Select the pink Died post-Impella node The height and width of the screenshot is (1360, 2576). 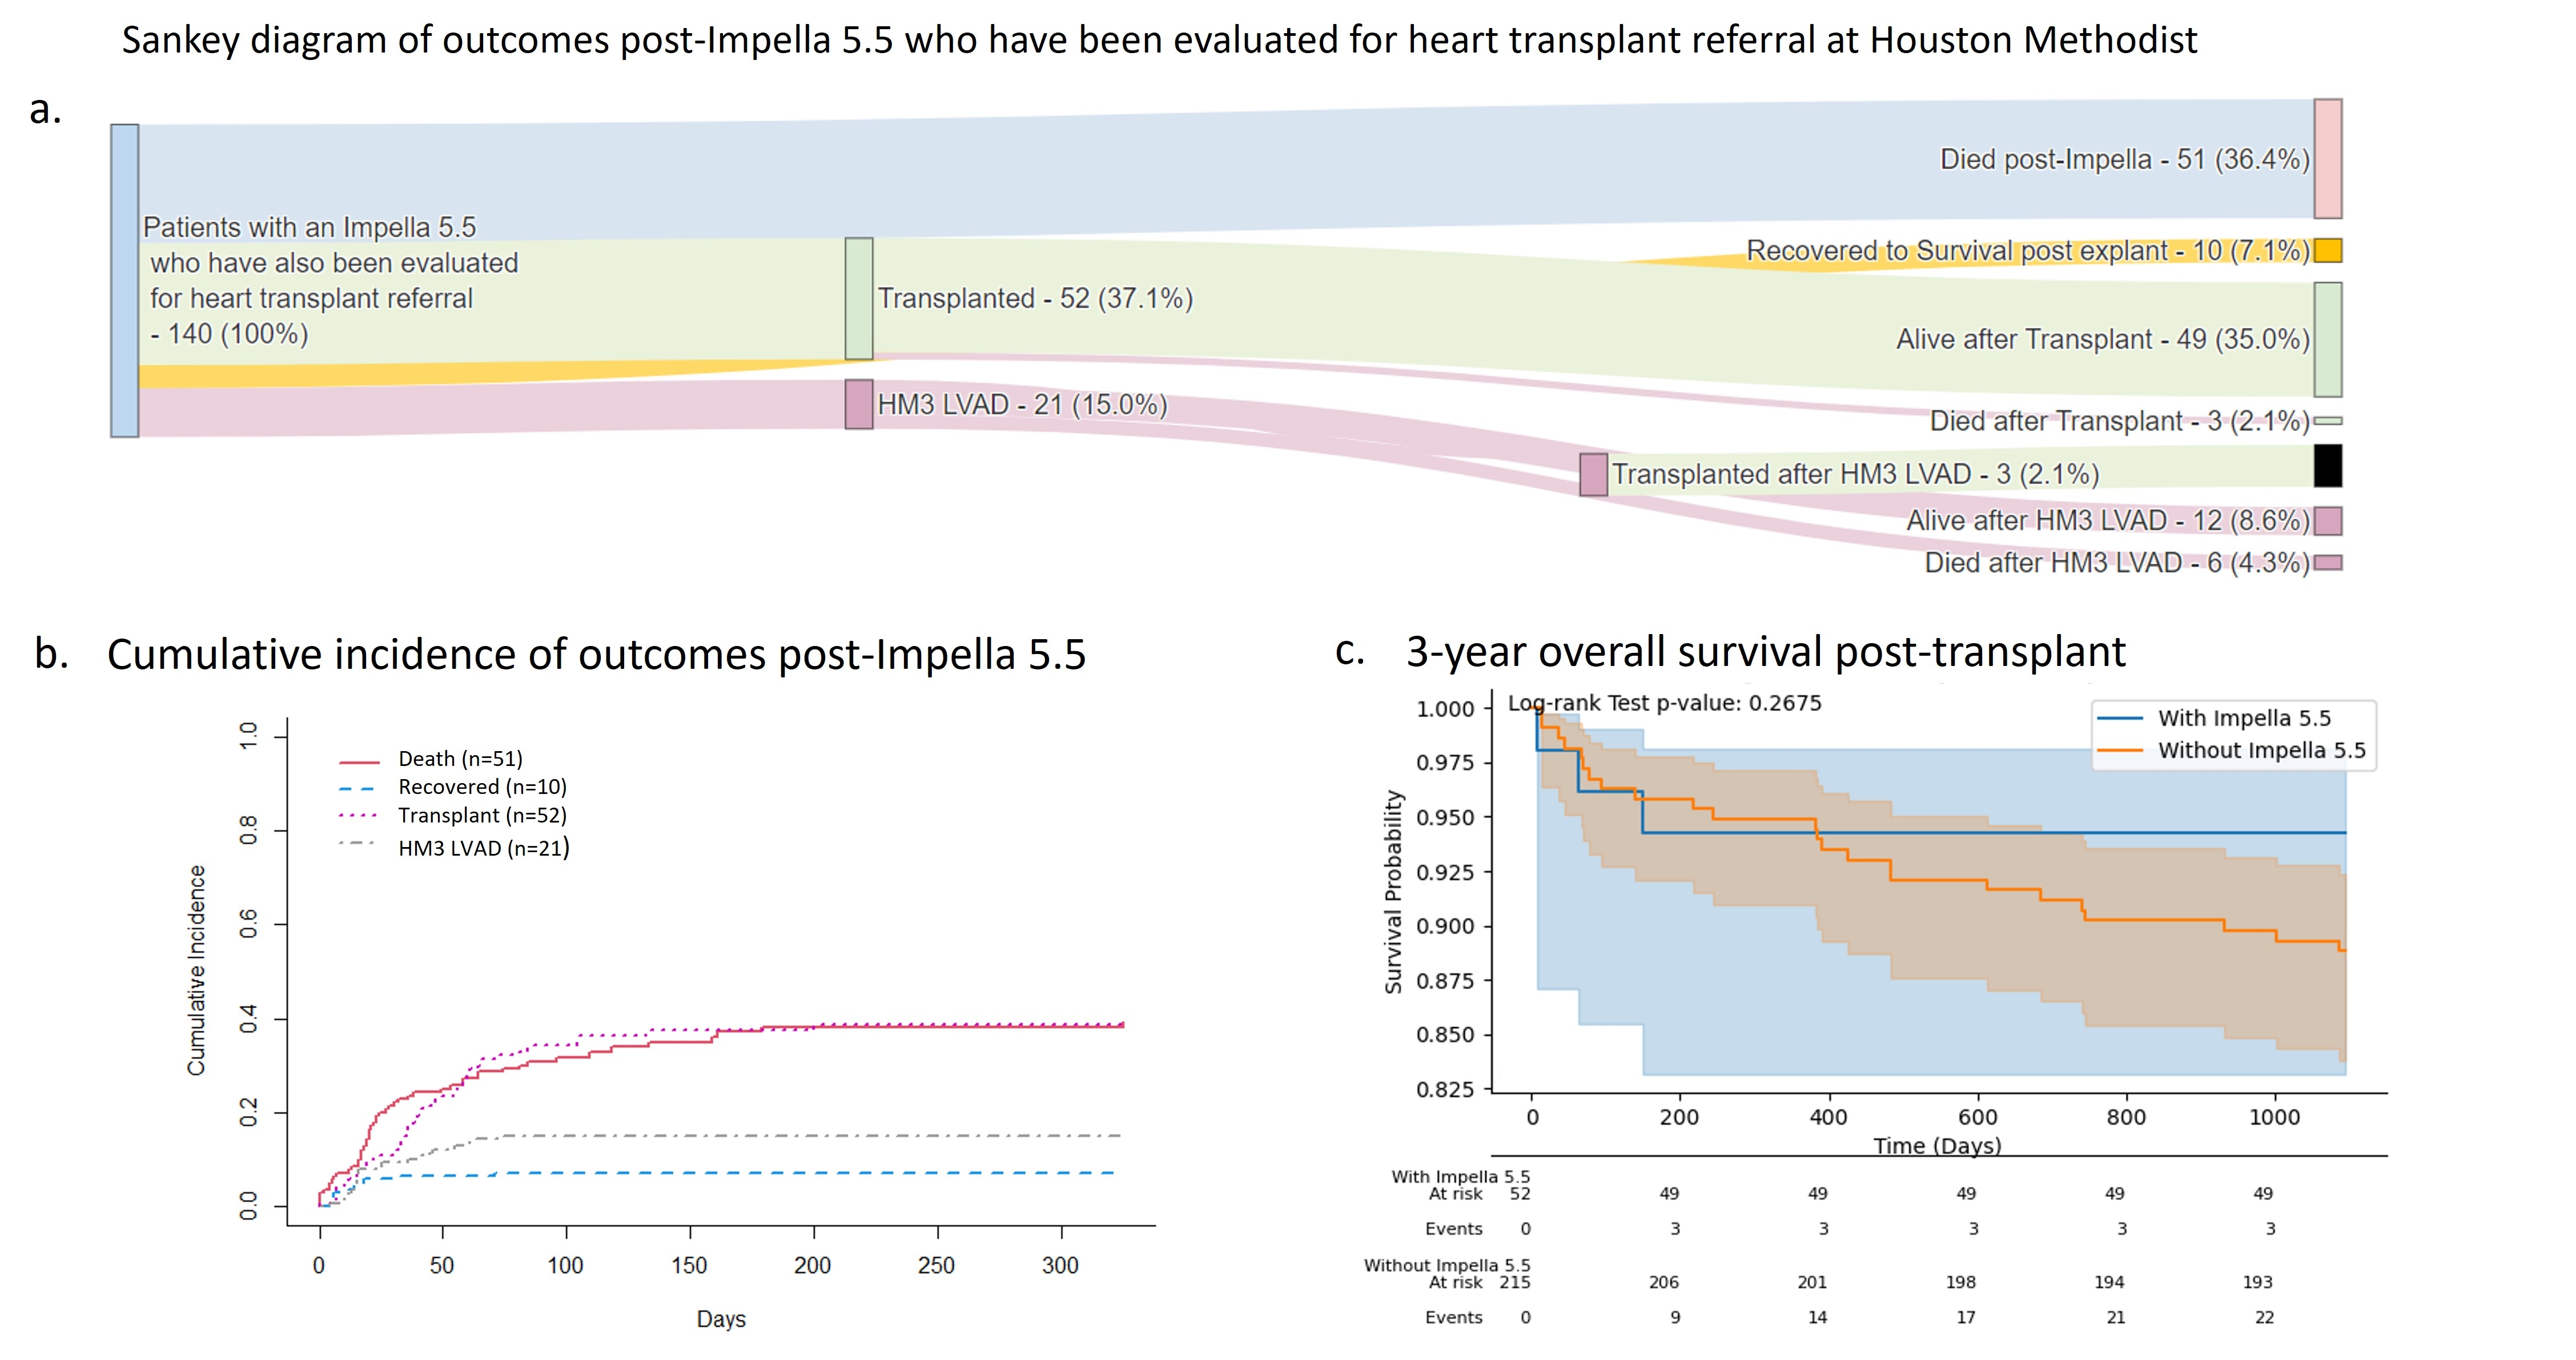click(x=2327, y=158)
